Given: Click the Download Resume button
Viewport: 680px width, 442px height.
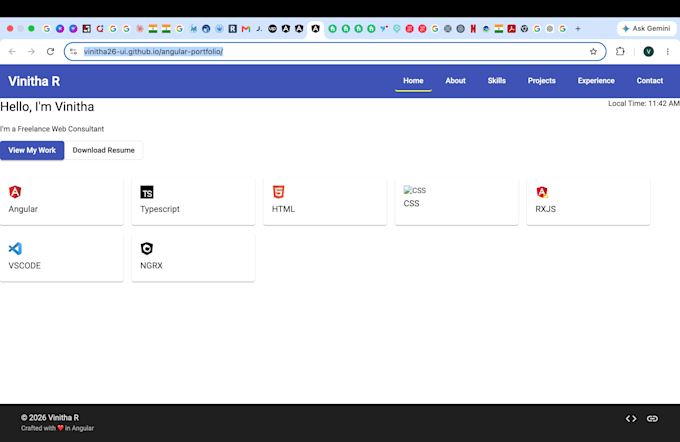Looking at the screenshot, I should pyautogui.click(x=104, y=150).
